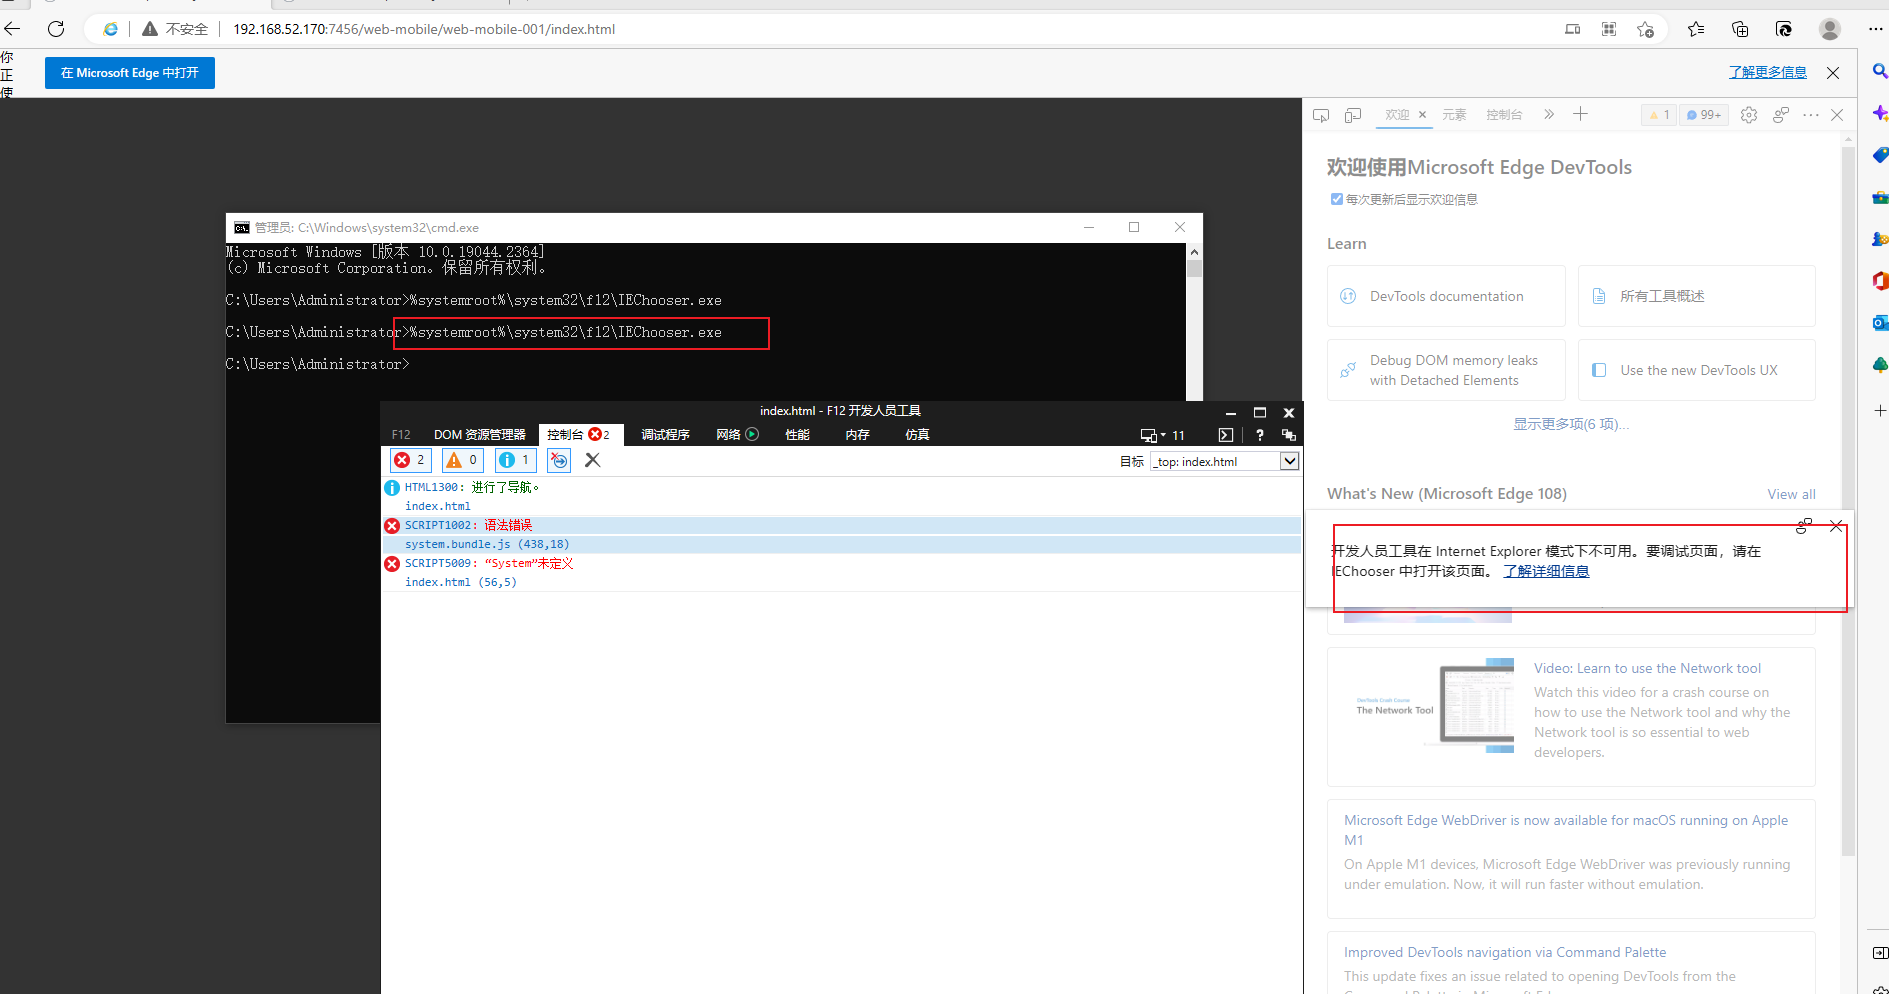Select the 控制台 tab in Edge DevTools

(1504, 115)
